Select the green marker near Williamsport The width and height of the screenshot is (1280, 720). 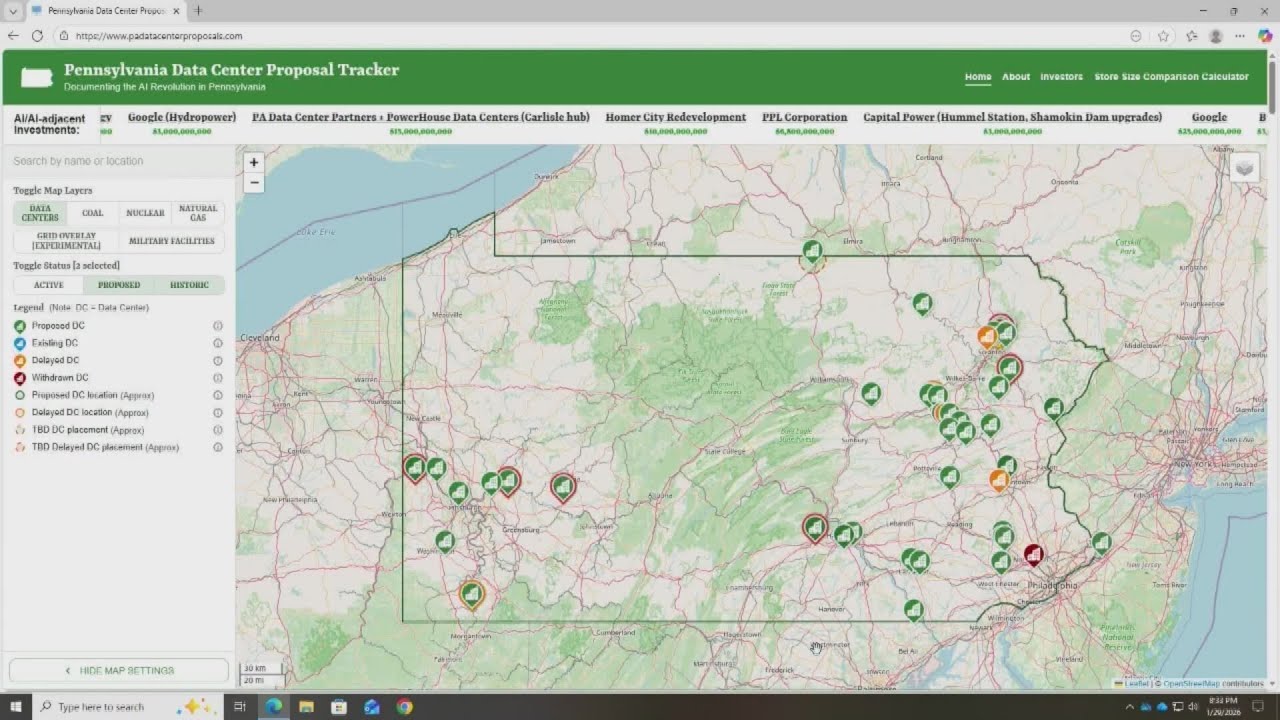point(871,393)
